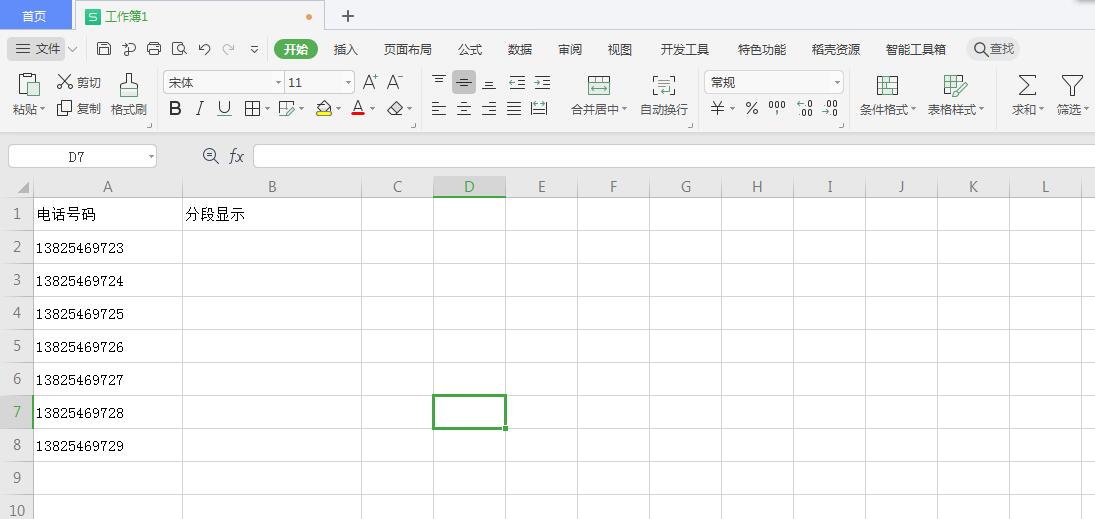Select cell B2 under 分段显示
This screenshot has height=519, width=1095.
272,247
